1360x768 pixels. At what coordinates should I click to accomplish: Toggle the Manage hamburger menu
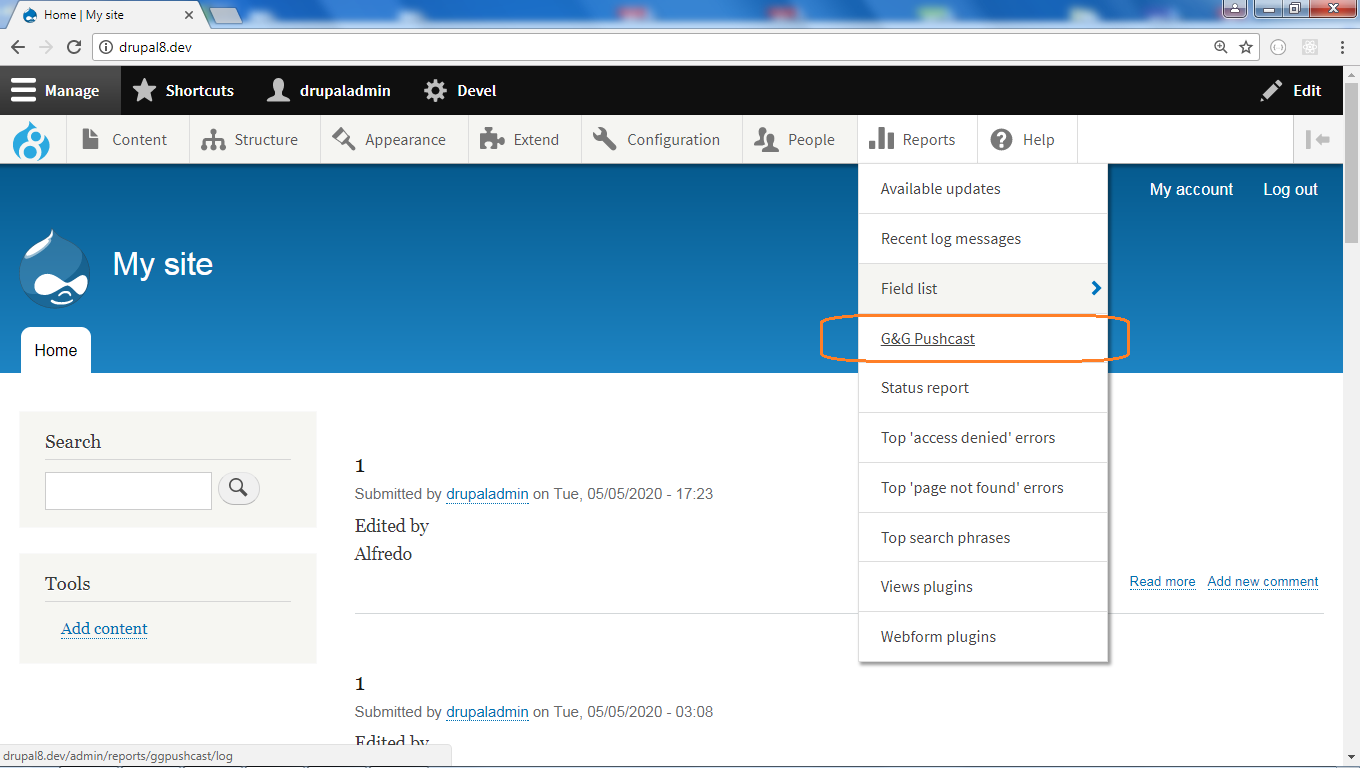click(24, 90)
